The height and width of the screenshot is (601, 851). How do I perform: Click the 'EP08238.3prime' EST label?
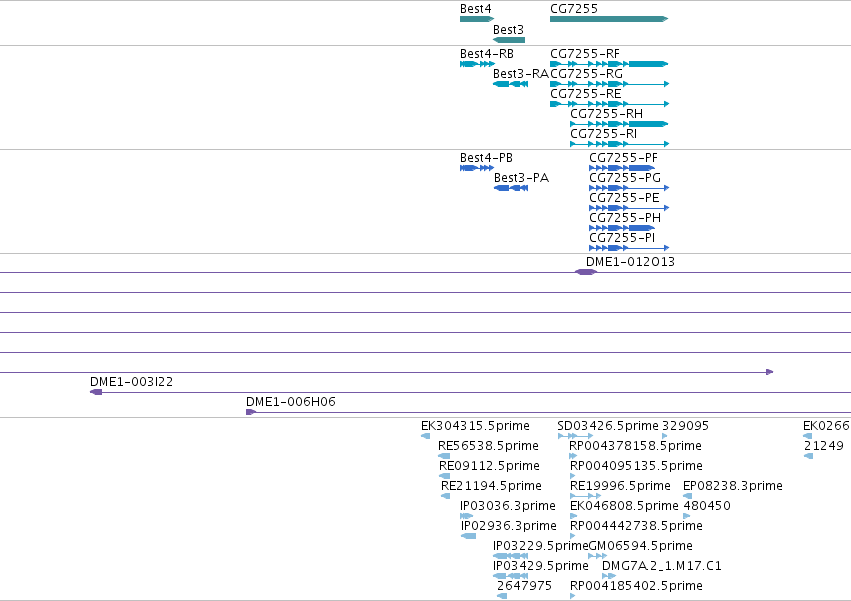coord(733,486)
